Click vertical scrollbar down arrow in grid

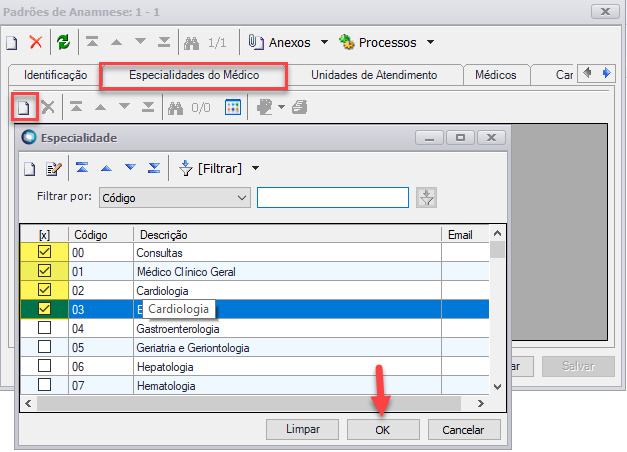click(x=497, y=387)
